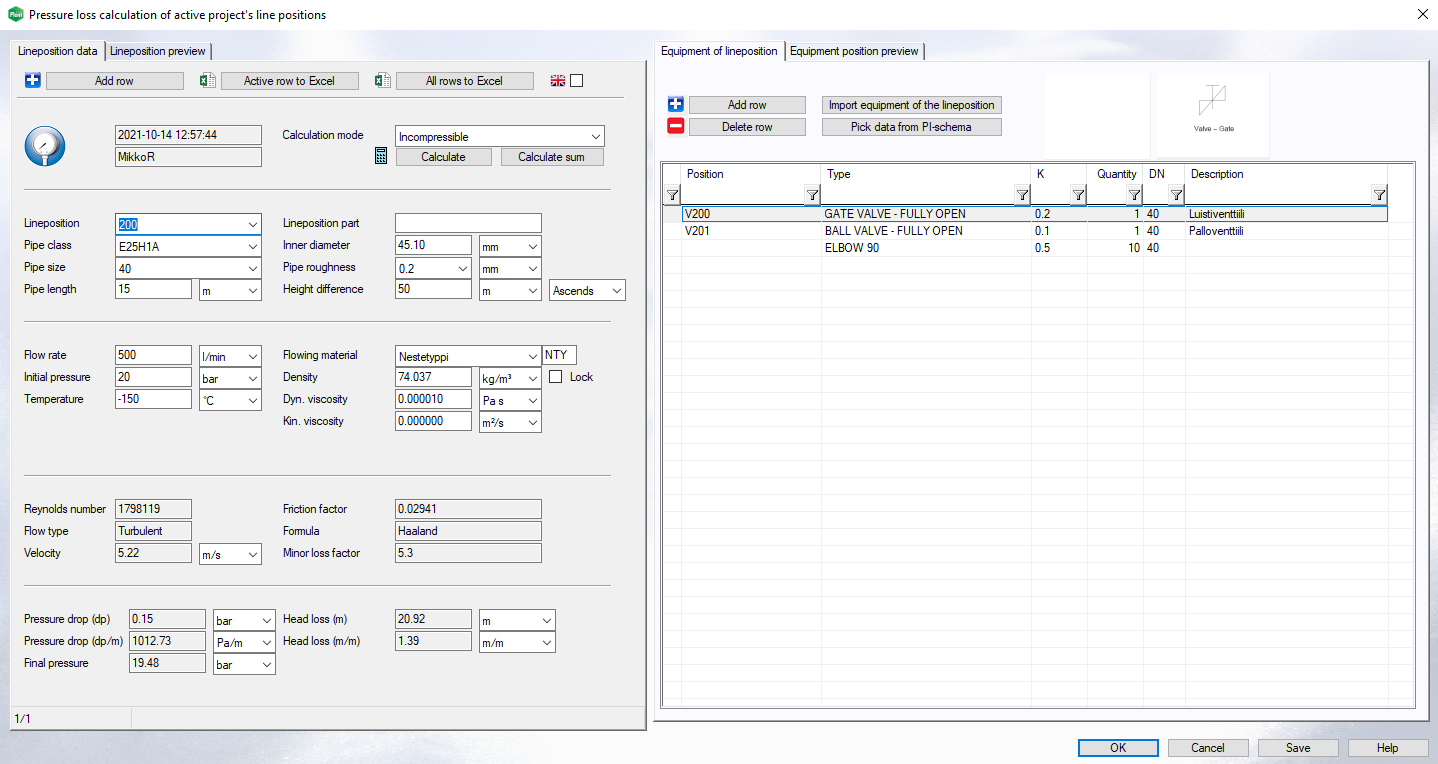Open the Description column filter icon

click(x=1379, y=195)
